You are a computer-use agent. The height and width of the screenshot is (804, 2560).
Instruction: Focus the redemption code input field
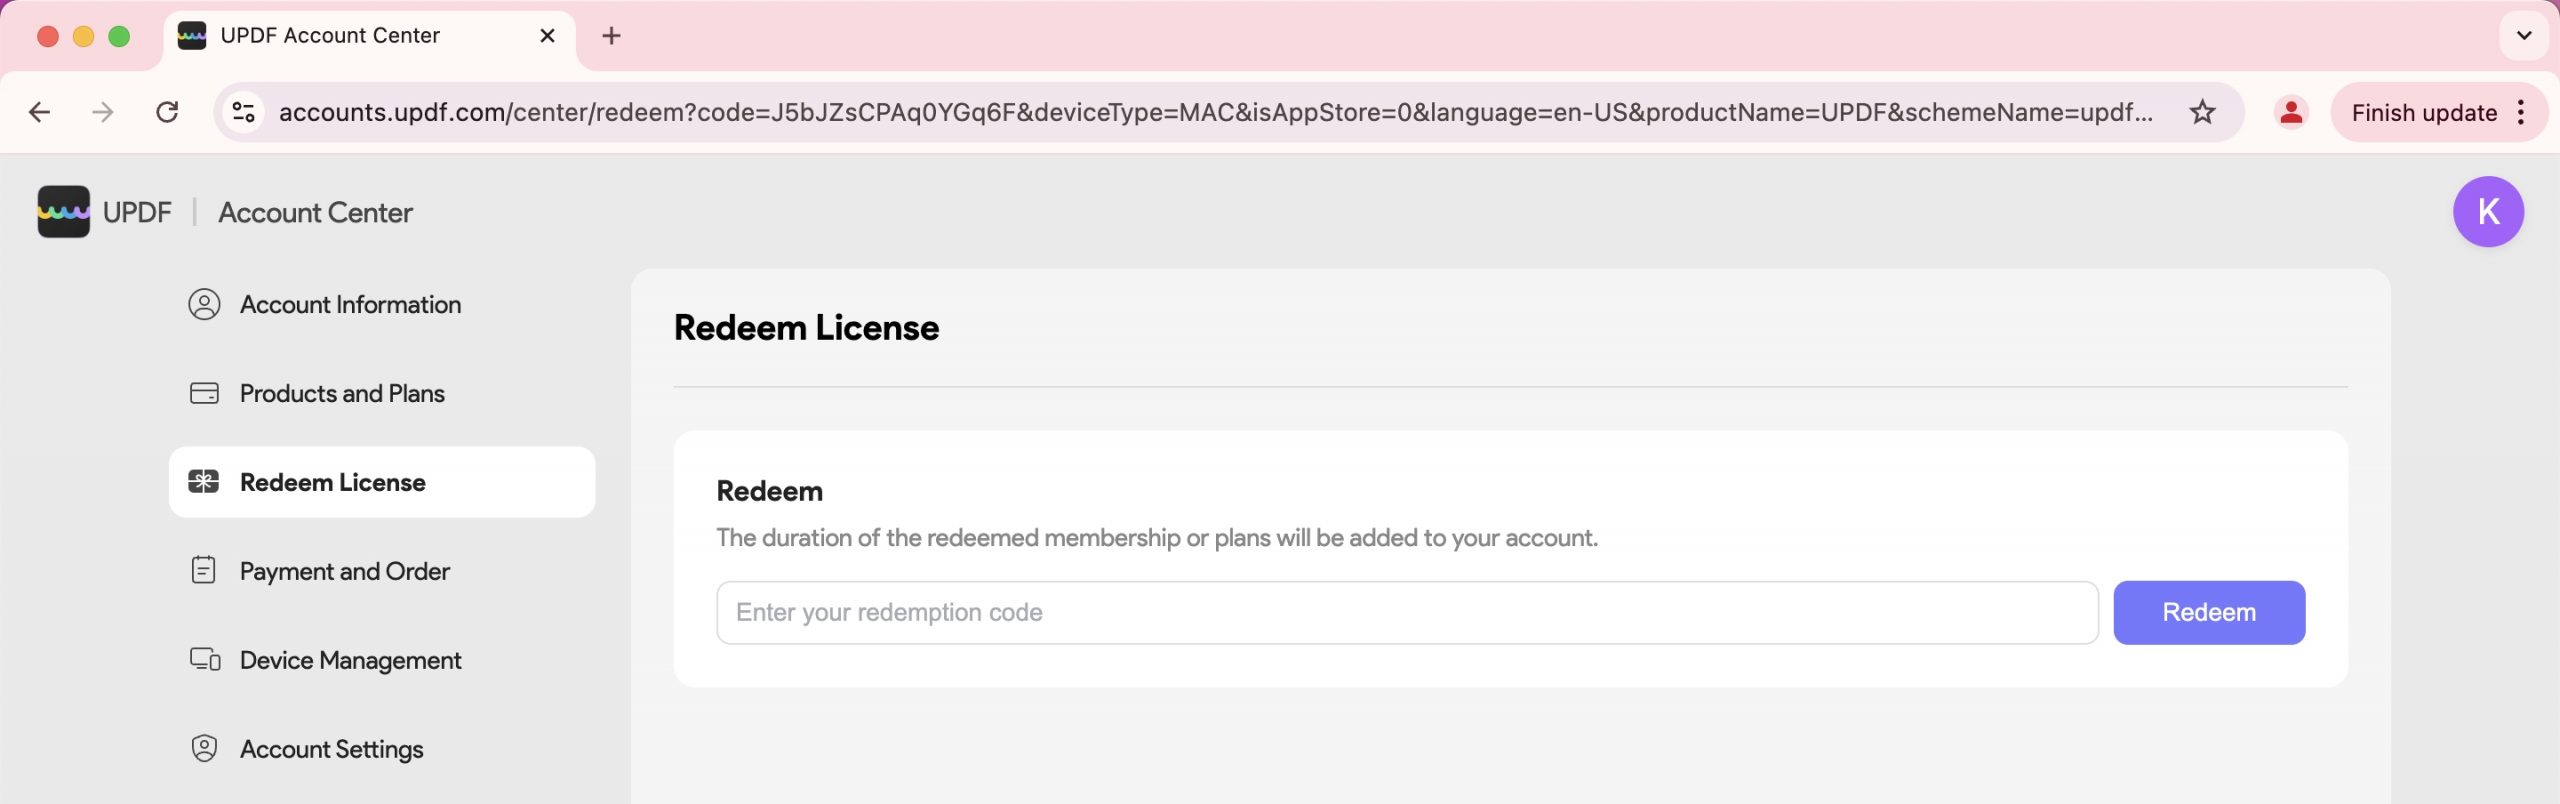pyautogui.click(x=1407, y=613)
